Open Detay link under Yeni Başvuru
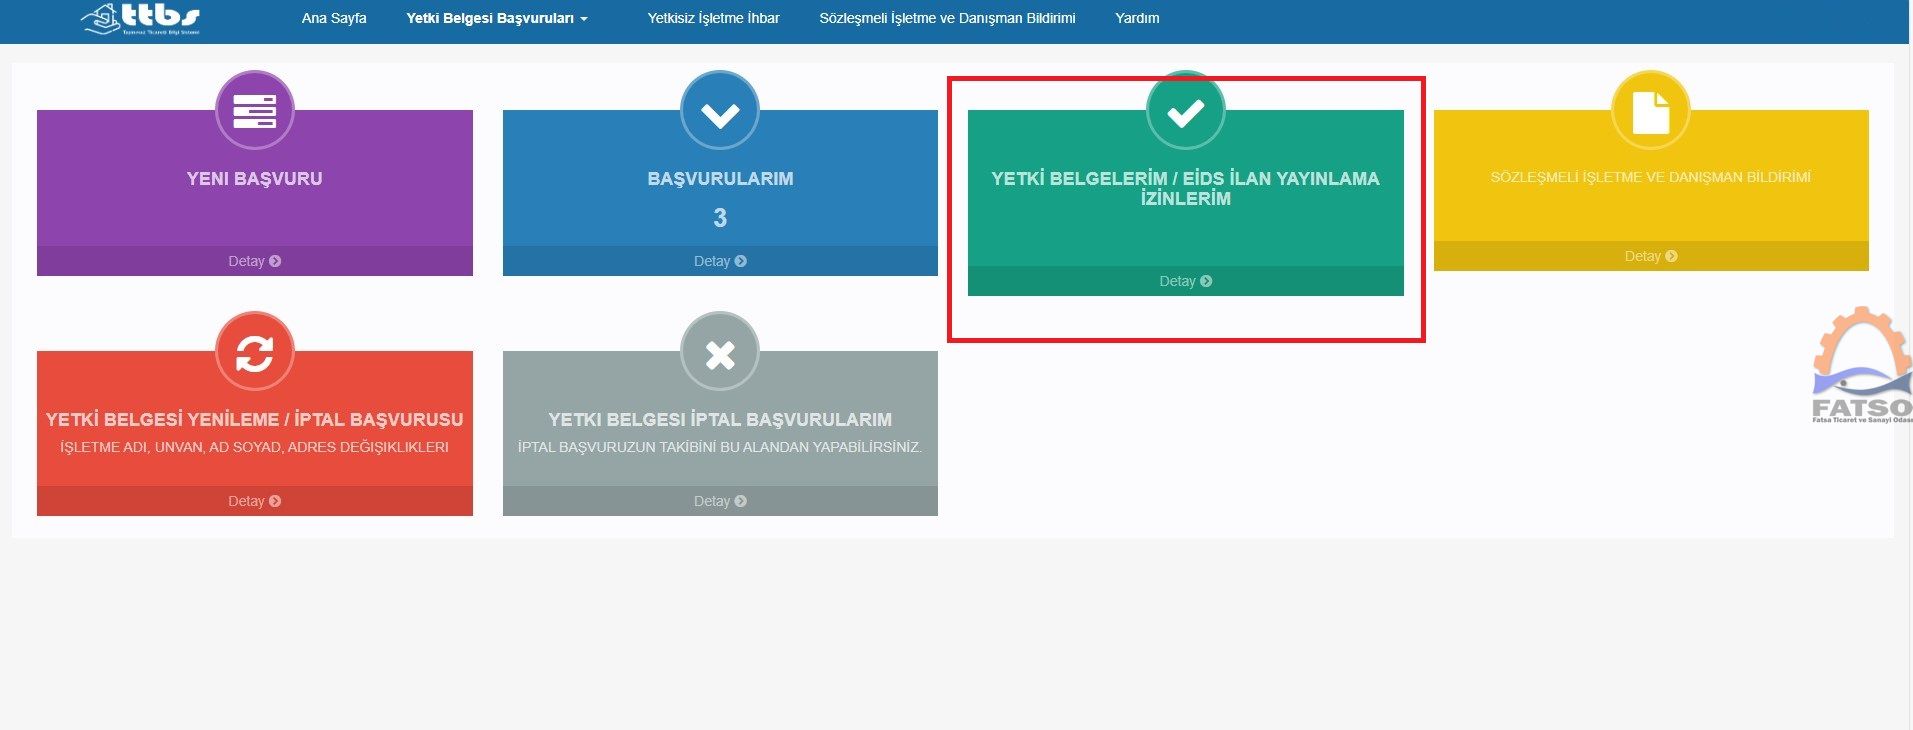 click(254, 261)
